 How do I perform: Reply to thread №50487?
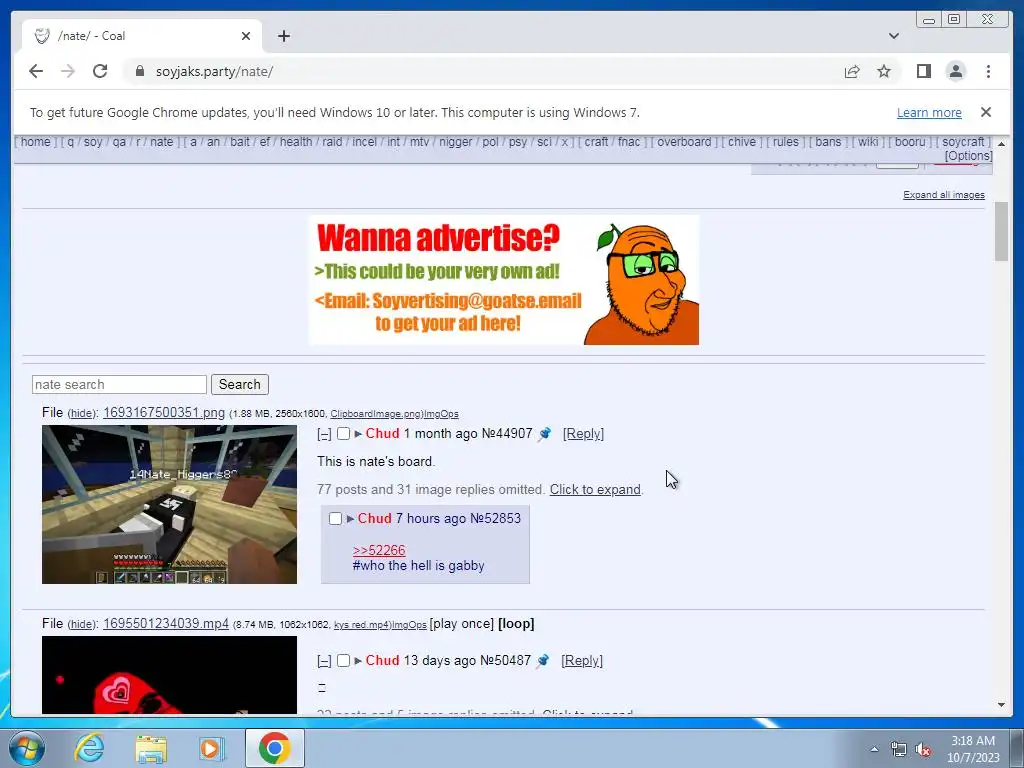point(582,660)
